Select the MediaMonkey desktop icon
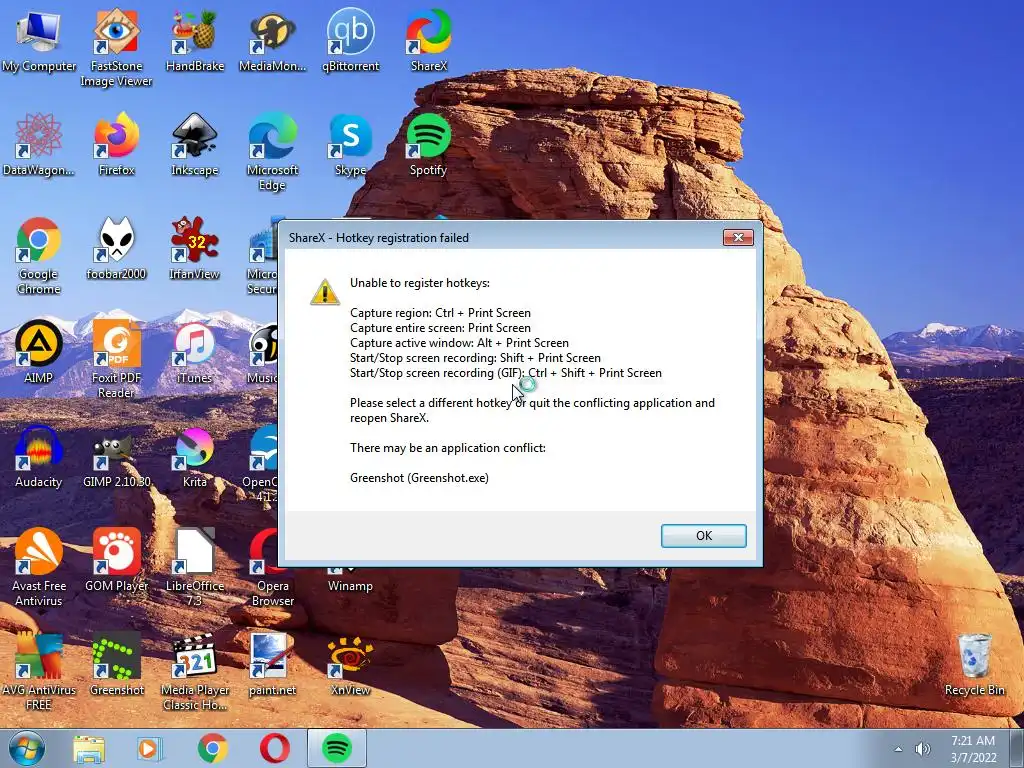This screenshot has height=768, width=1024. click(x=272, y=42)
